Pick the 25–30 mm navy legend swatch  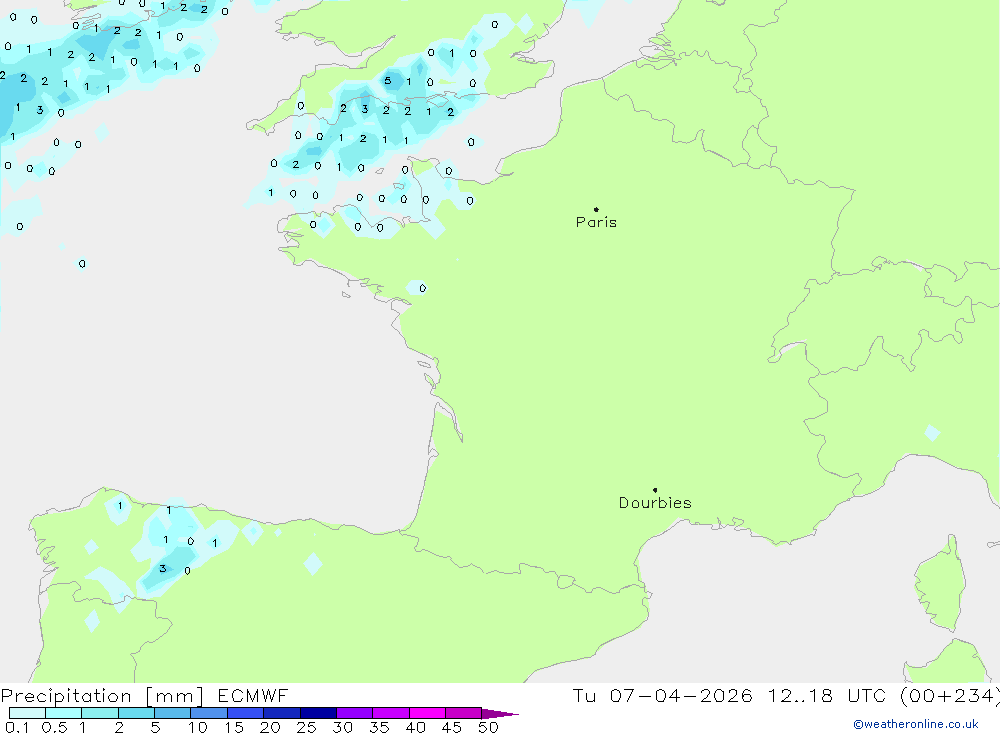318,713
